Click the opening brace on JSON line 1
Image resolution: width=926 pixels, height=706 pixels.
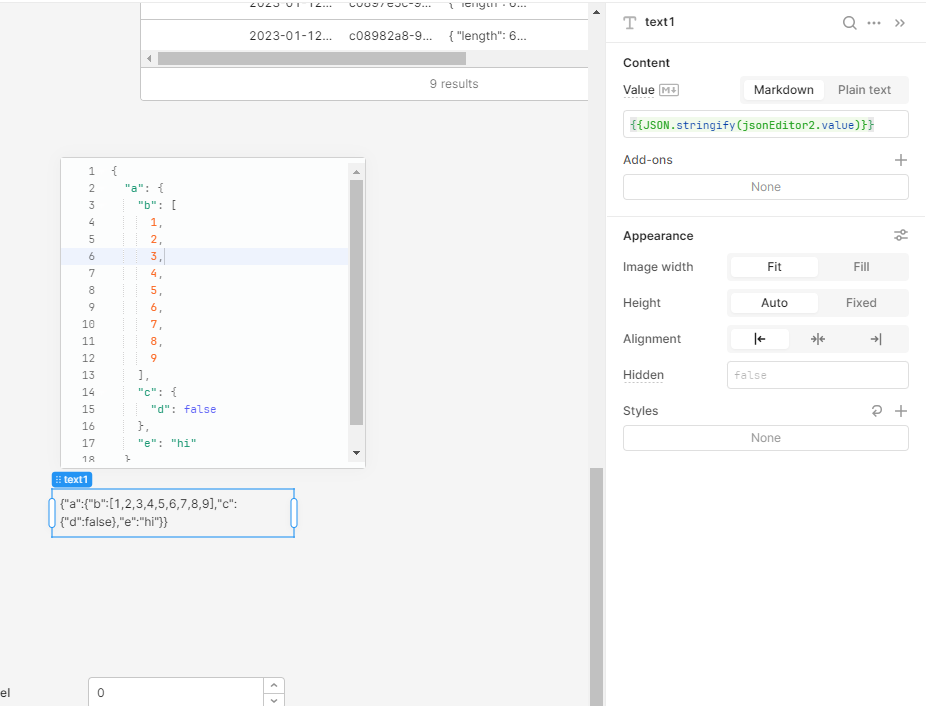[x=114, y=171]
